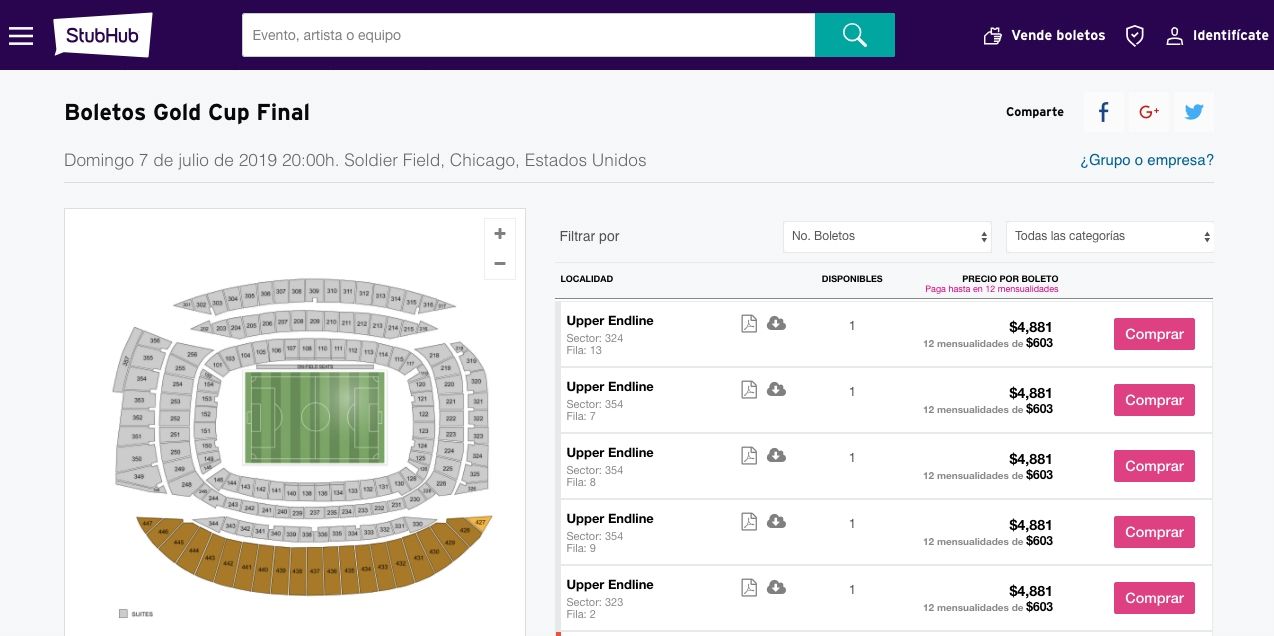Open the No. Boletos dropdown
This screenshot has width=1274, height=636.
(x=886, y=237)
